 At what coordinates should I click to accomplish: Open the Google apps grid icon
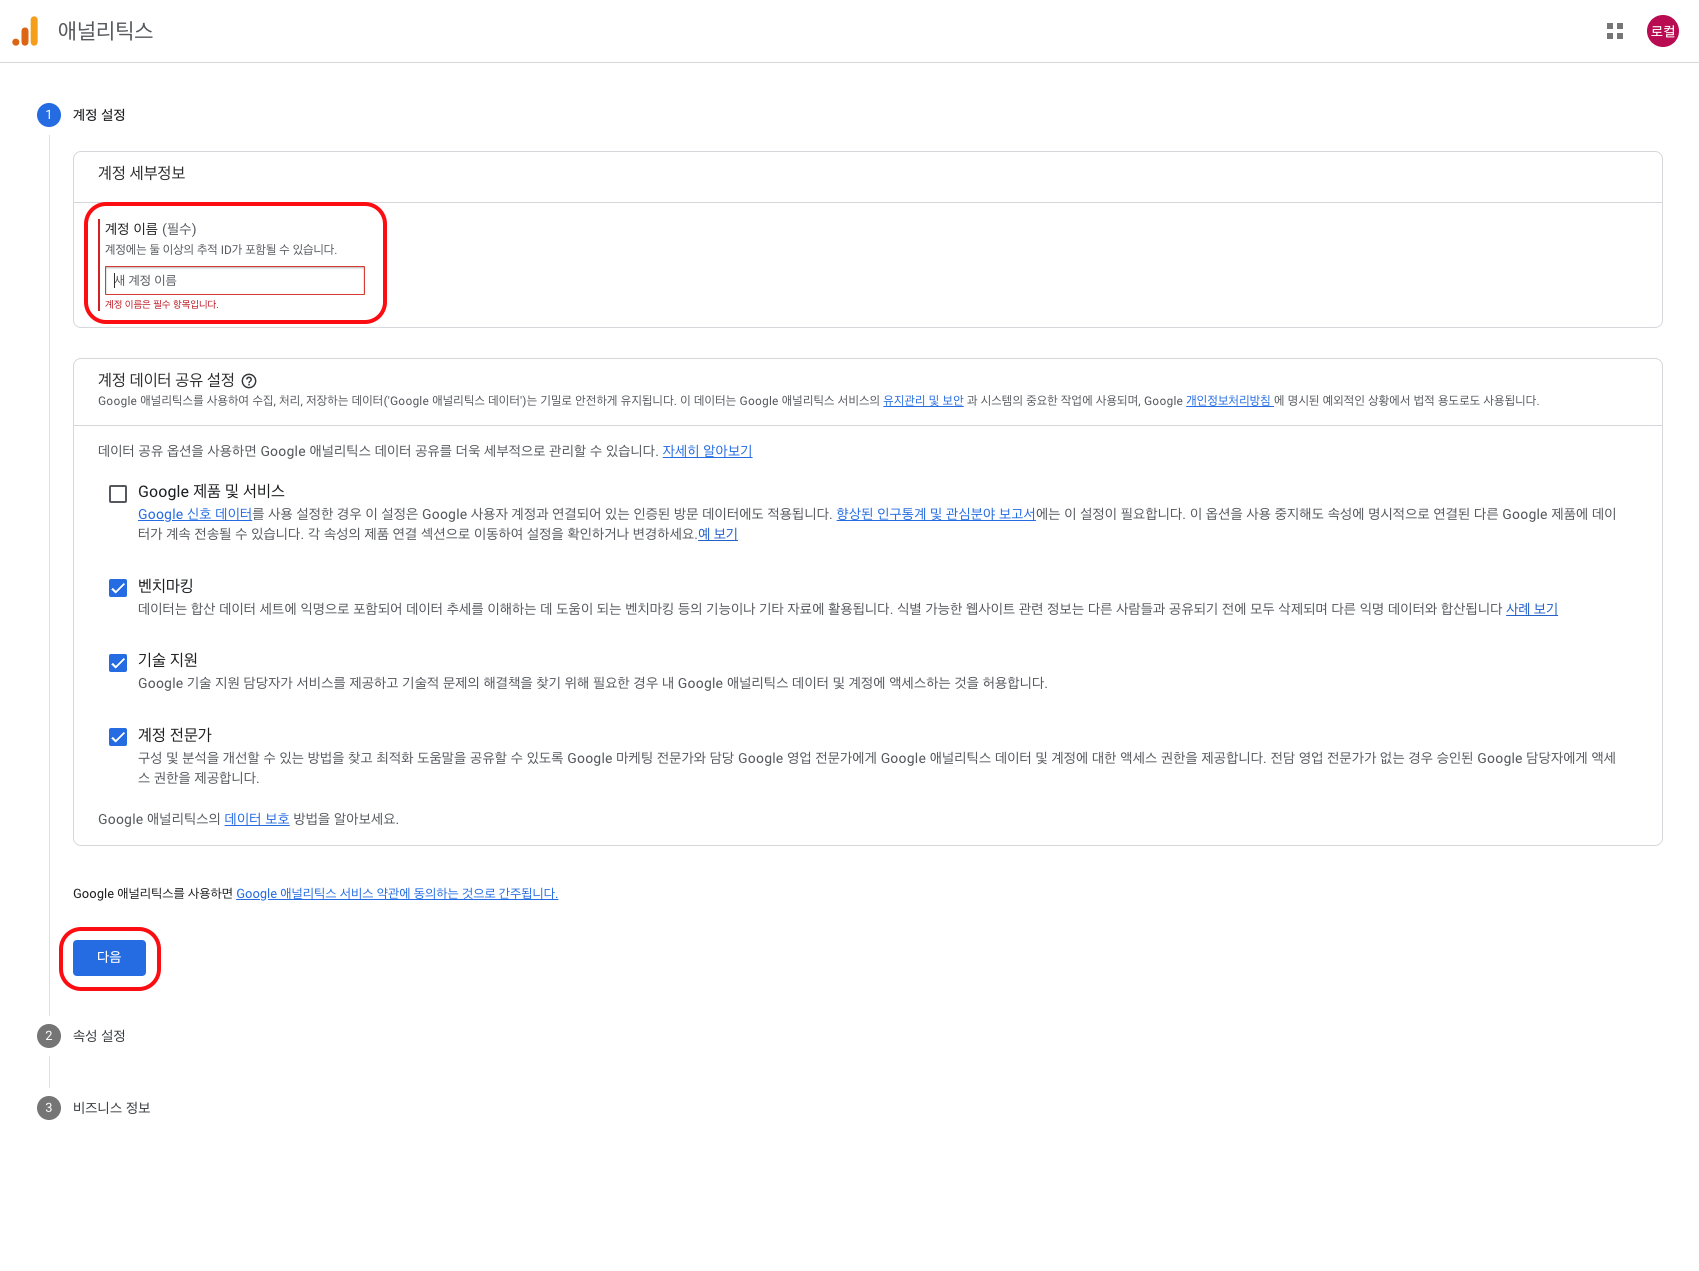[x=1614, y=31]
